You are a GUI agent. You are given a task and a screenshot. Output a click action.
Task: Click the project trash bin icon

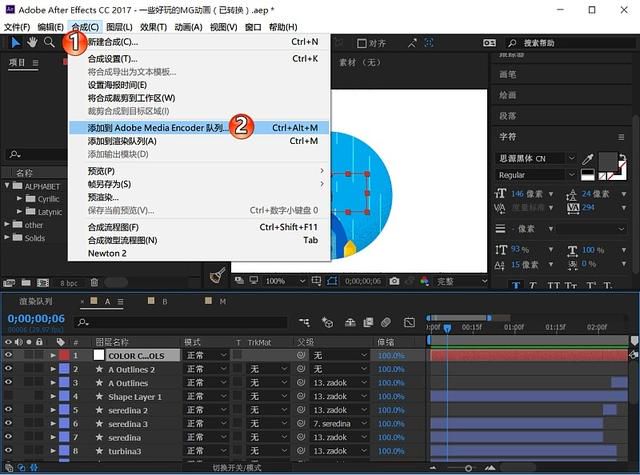point(94,282)
